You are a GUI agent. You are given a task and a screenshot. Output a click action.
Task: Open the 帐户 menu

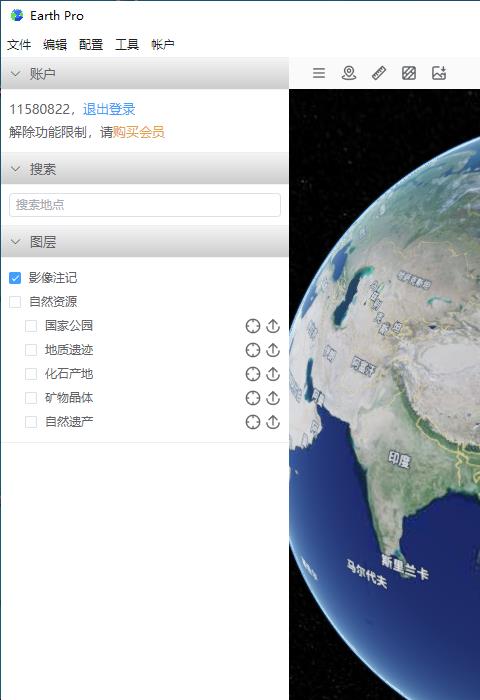(x=163, y=44)
